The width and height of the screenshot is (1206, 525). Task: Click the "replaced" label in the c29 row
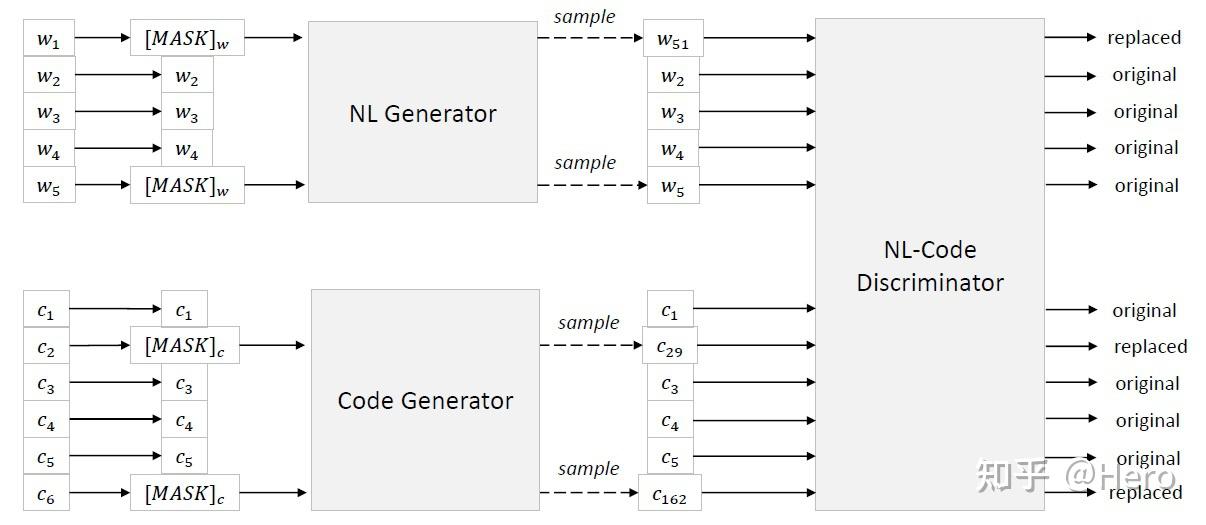[1150, 346]
